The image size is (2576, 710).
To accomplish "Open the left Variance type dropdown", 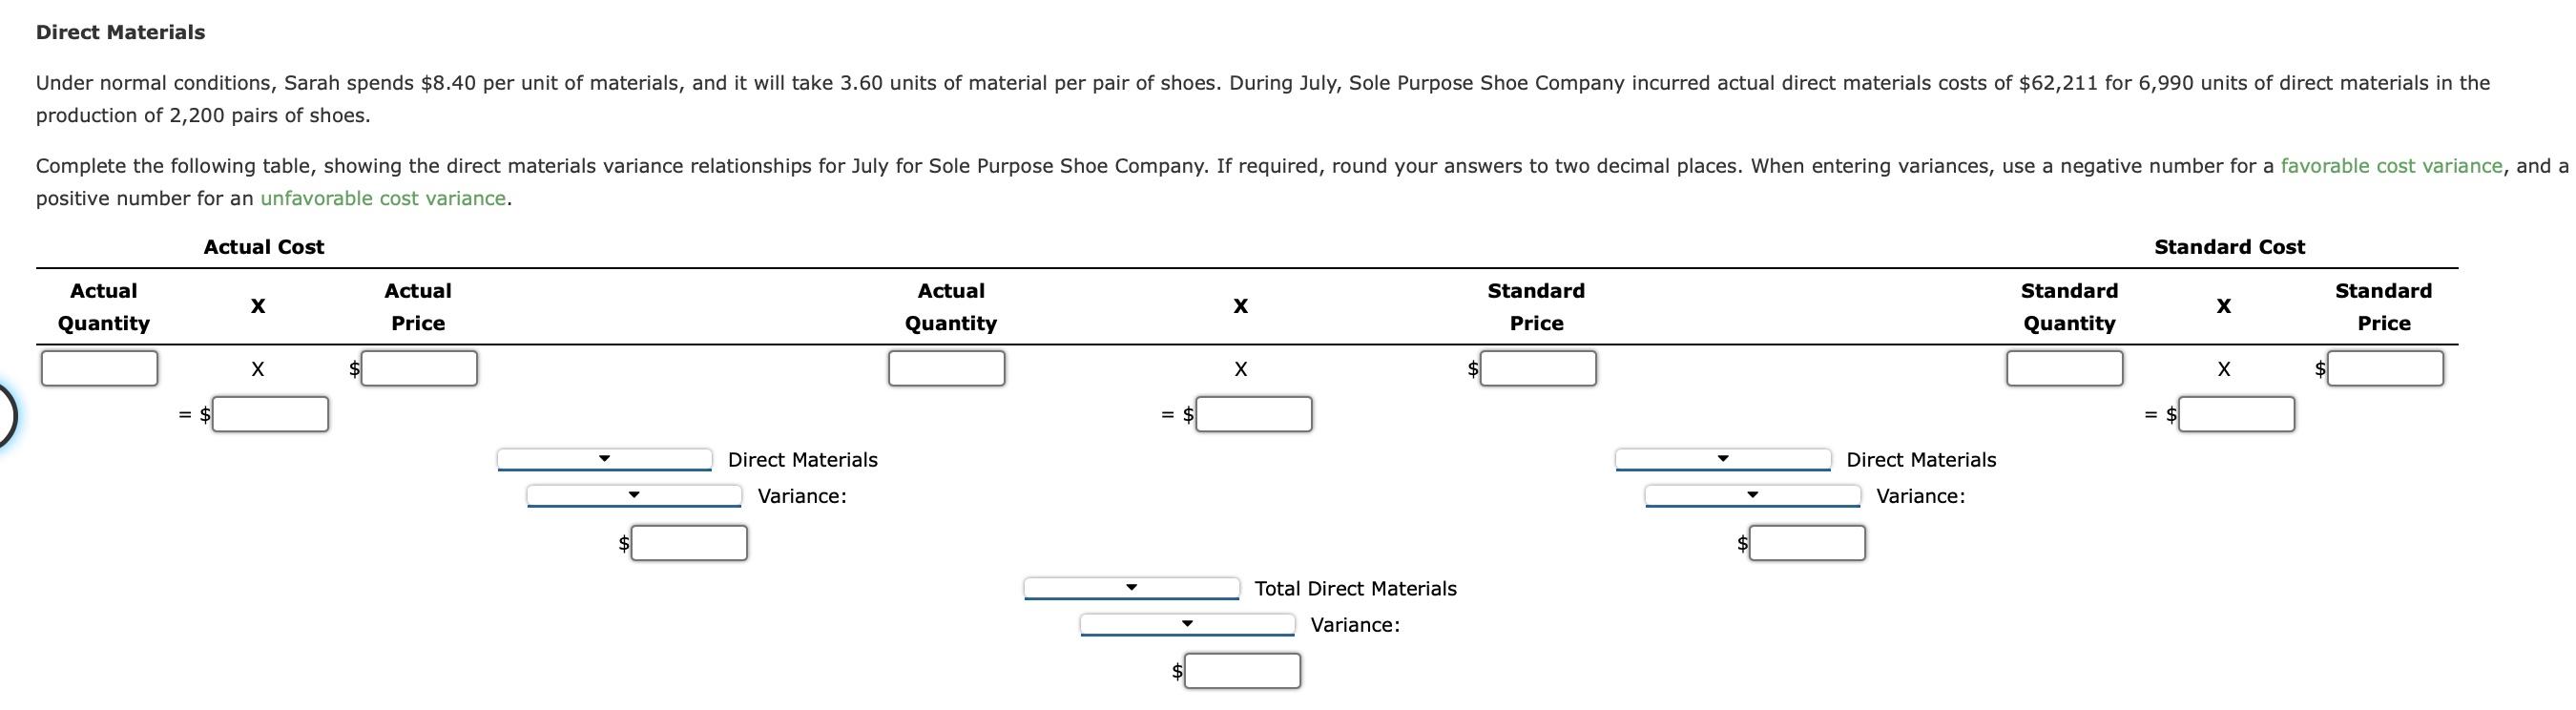I will [634, 495].
